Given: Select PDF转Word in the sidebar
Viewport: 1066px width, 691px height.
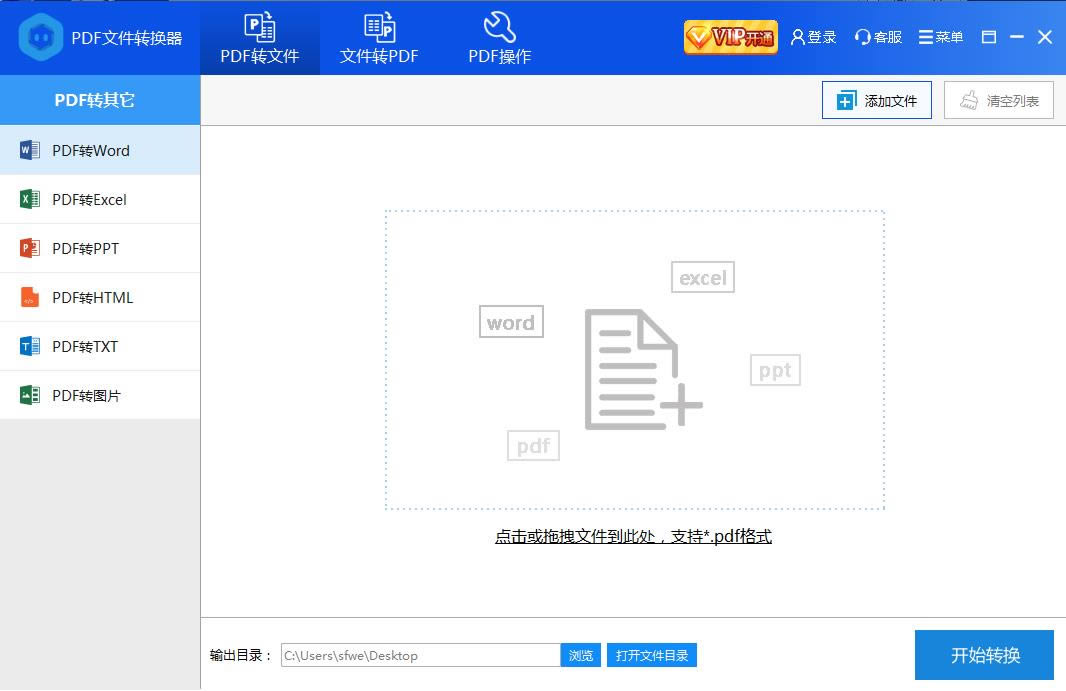Looking at the screenshot, I should pos(100,150).
